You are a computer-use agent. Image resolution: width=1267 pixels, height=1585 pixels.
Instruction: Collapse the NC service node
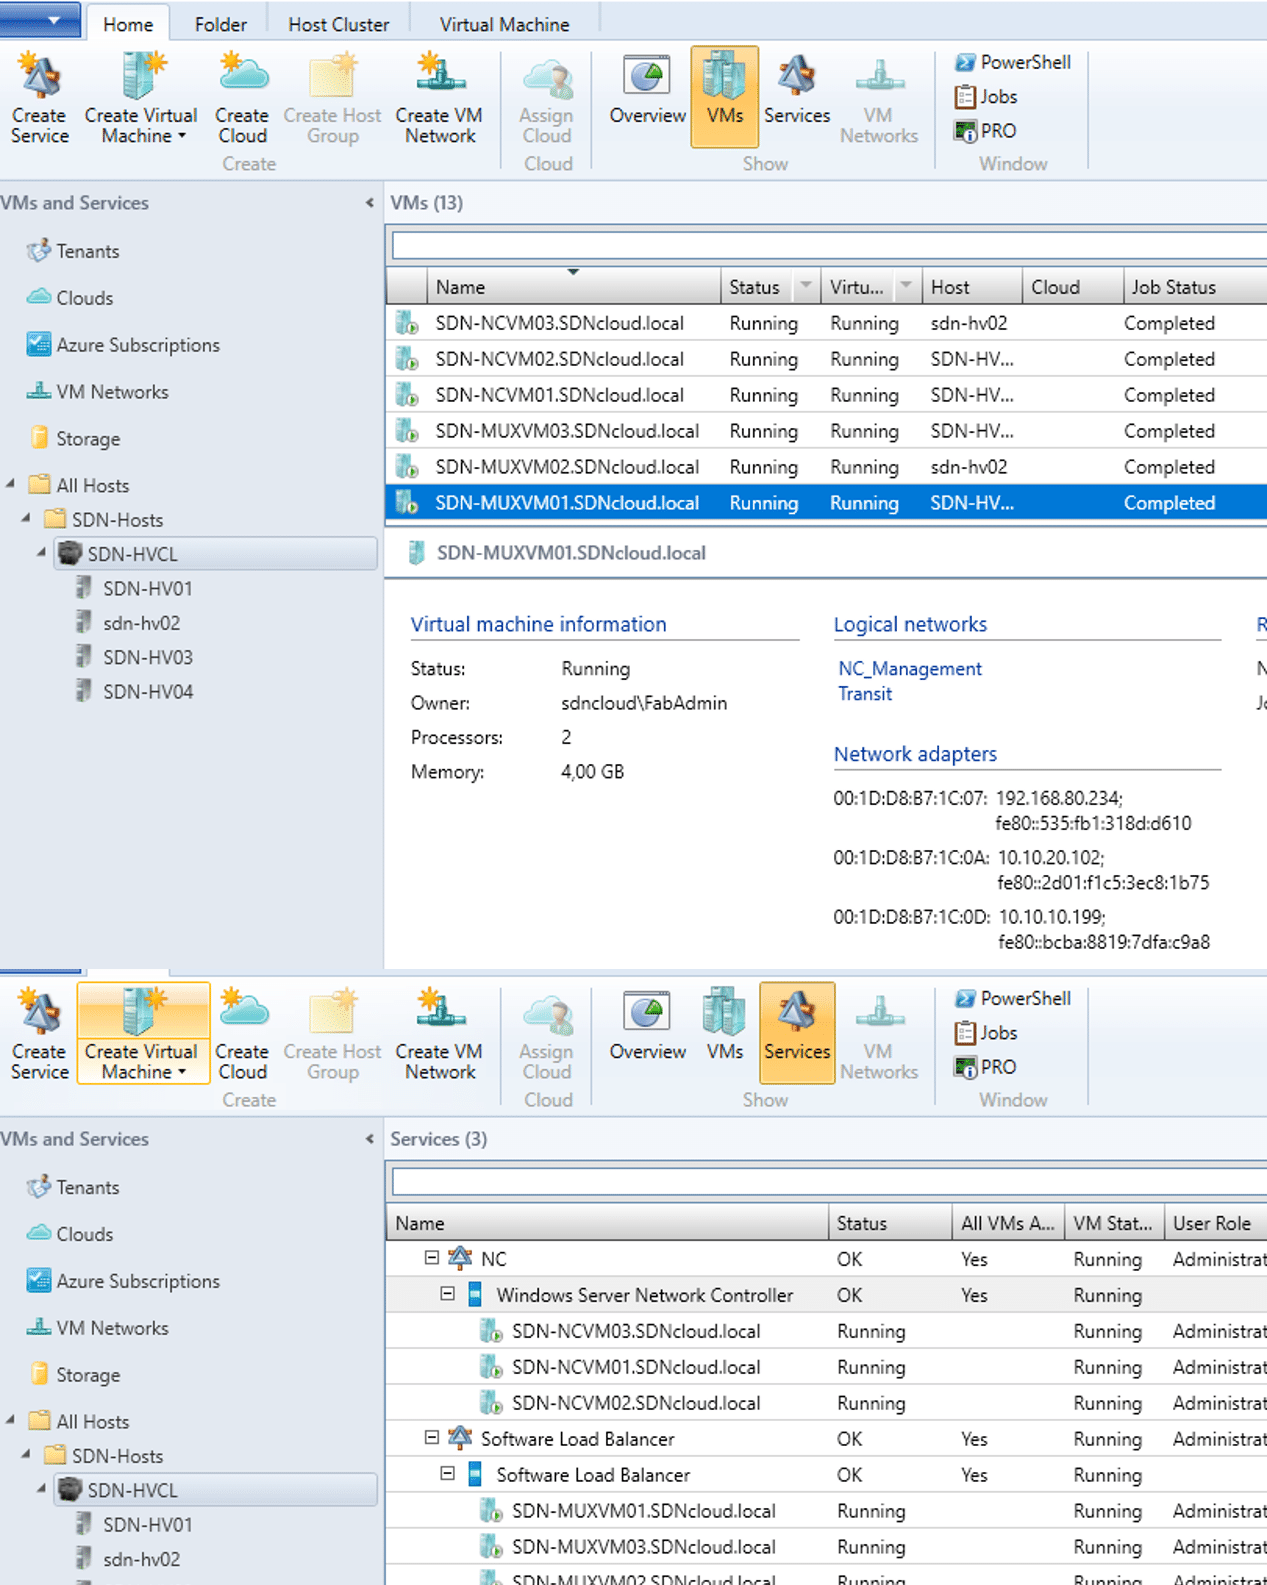click(431, 1258)
